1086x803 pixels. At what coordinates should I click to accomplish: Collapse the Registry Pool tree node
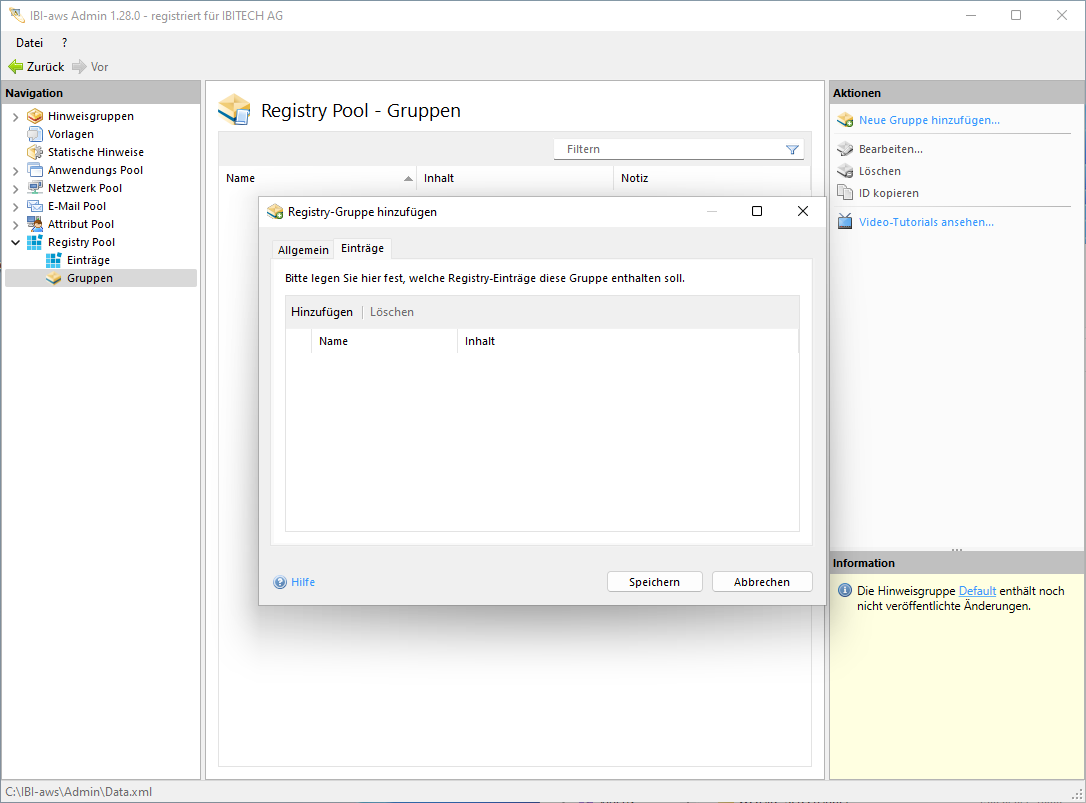(x=16, y=242)
